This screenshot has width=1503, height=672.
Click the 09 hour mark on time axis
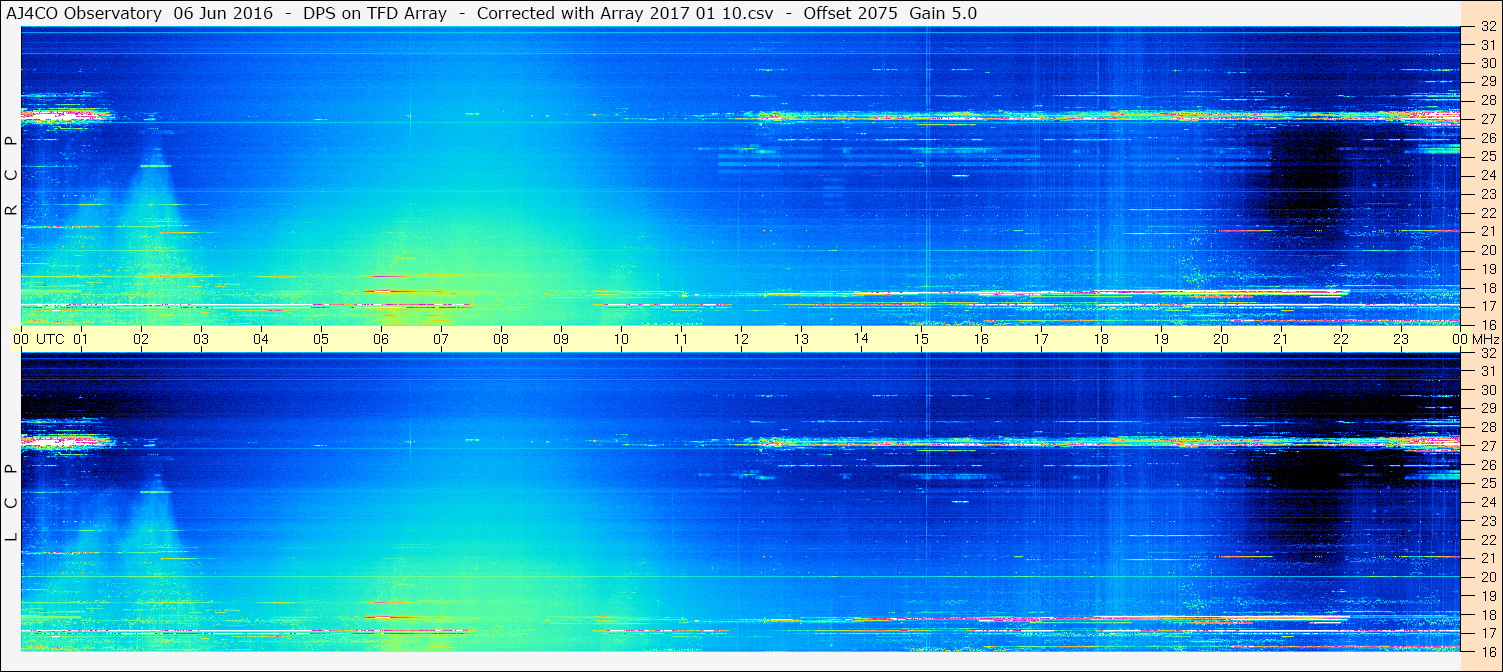(561, 339)
